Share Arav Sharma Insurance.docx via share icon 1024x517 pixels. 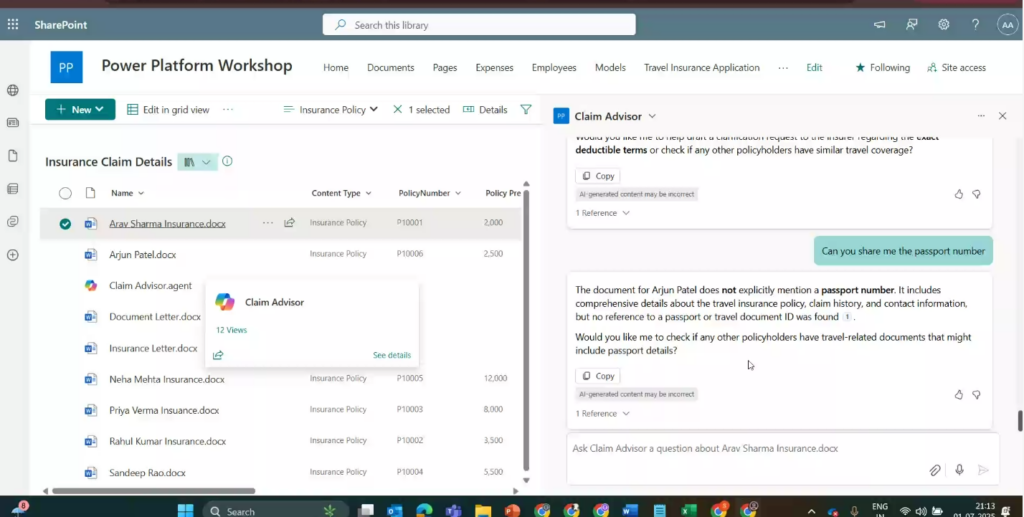[289, 223]
